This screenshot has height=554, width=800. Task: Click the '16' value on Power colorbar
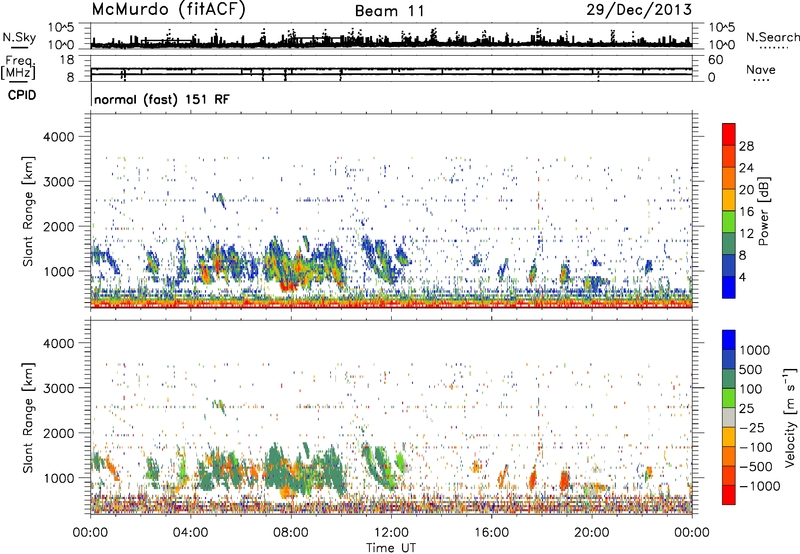(746, 212)
